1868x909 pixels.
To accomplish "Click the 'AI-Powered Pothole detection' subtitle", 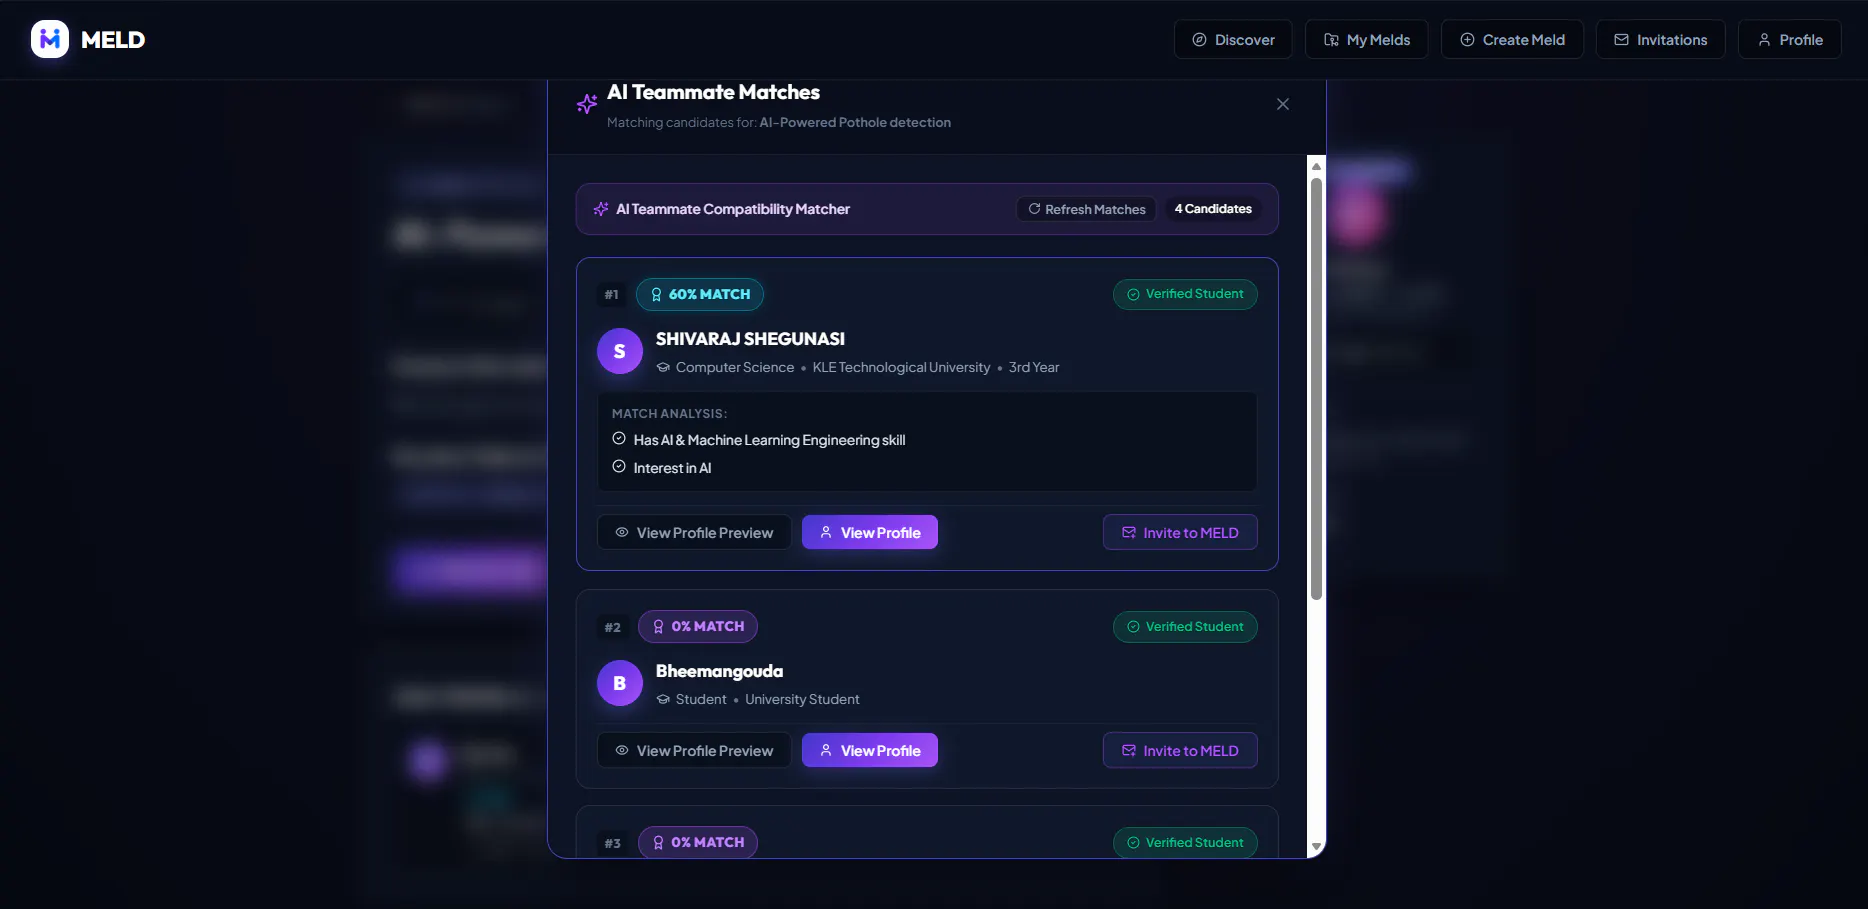I will (855, 122).
